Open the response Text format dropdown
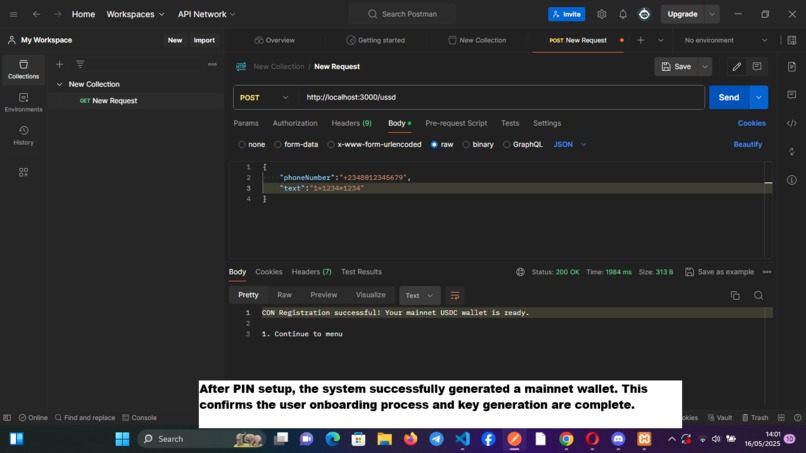 419,296
